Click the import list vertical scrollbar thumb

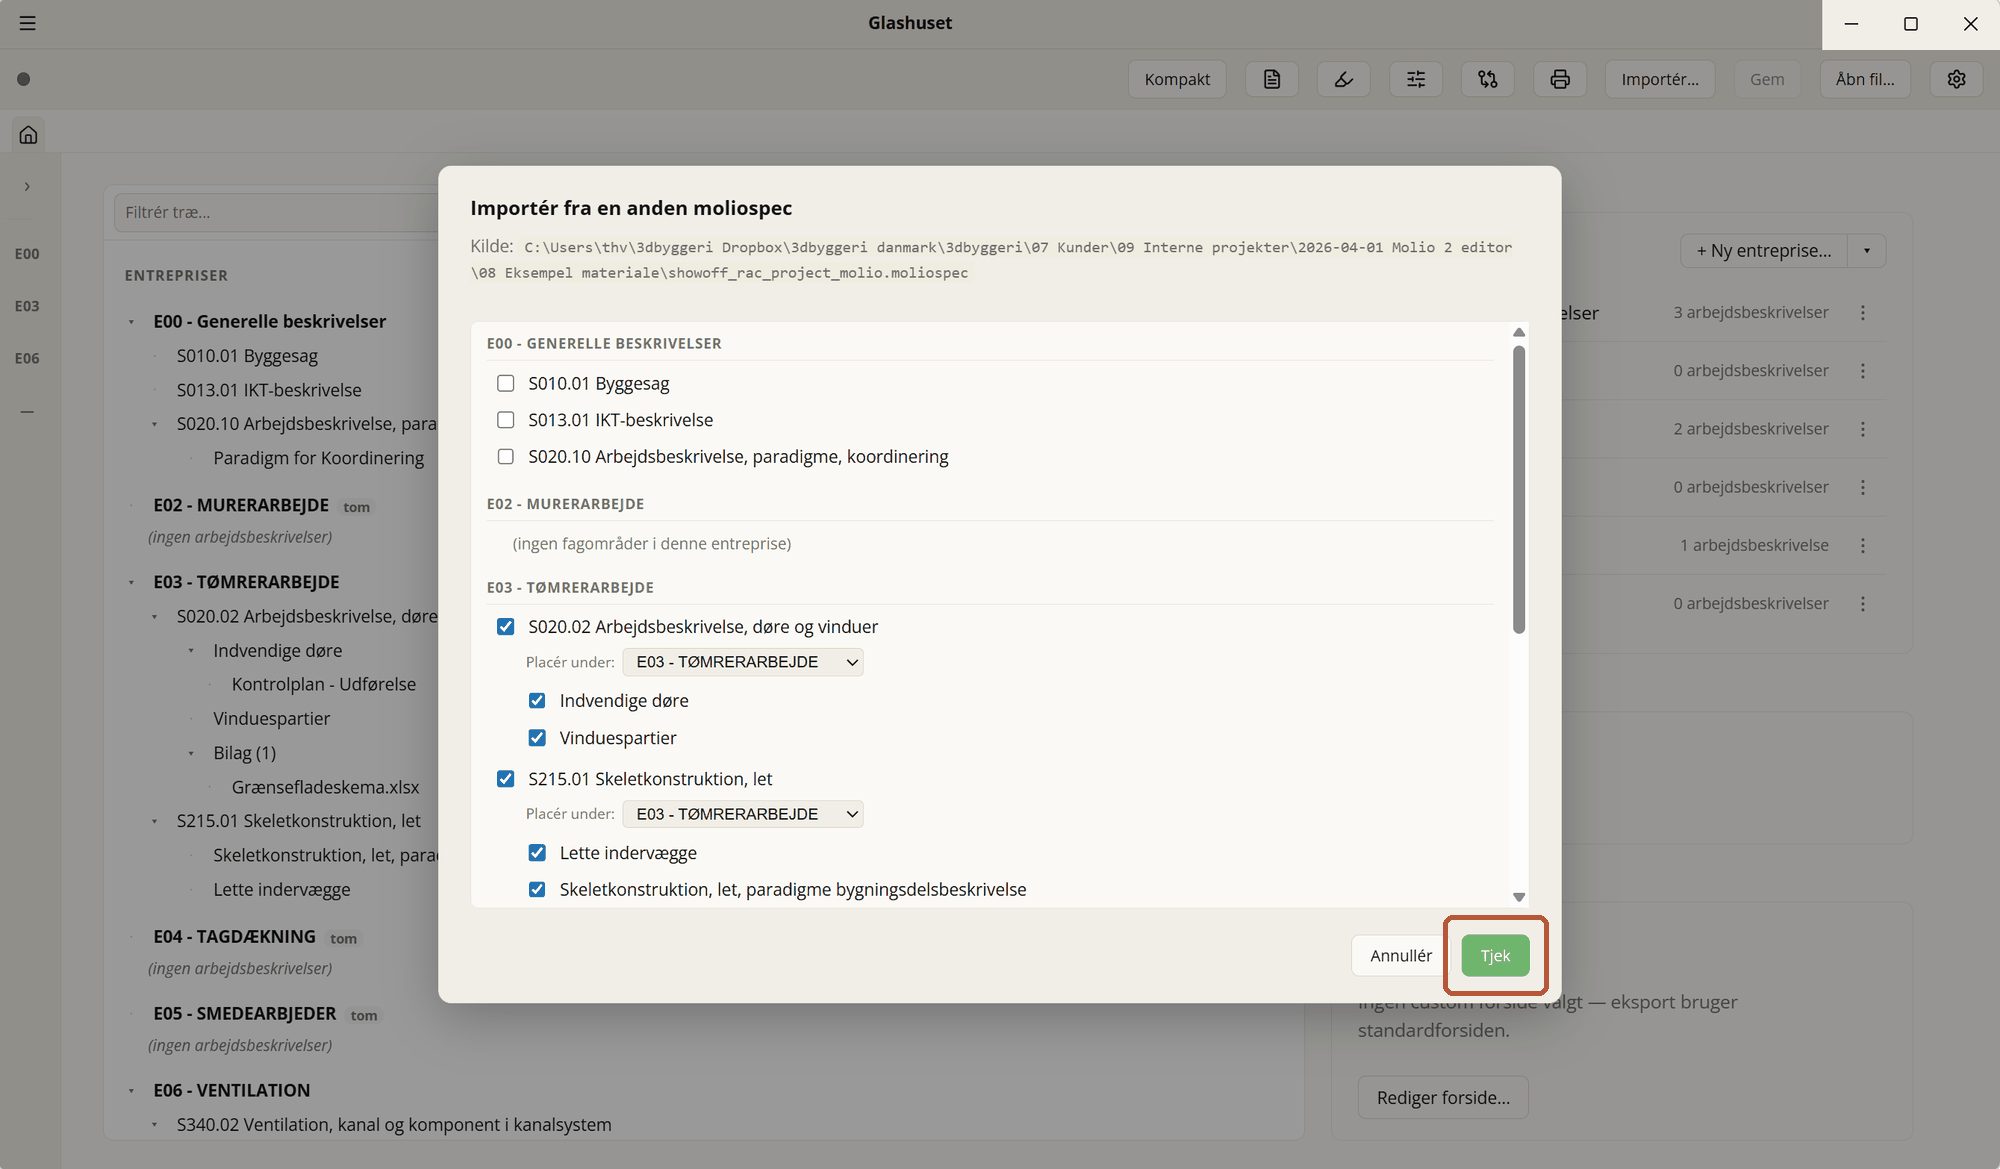pos(1519,489)
